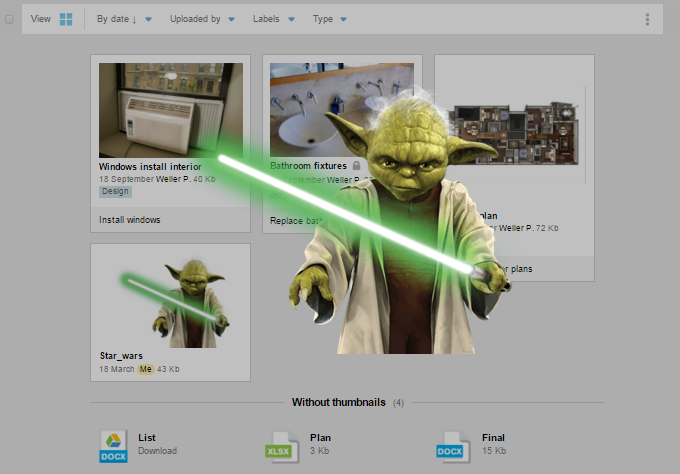Click the Google Drive DOCX icon for List
The width and height of the screenshot is (680, 474).
[x=113, y=446]
